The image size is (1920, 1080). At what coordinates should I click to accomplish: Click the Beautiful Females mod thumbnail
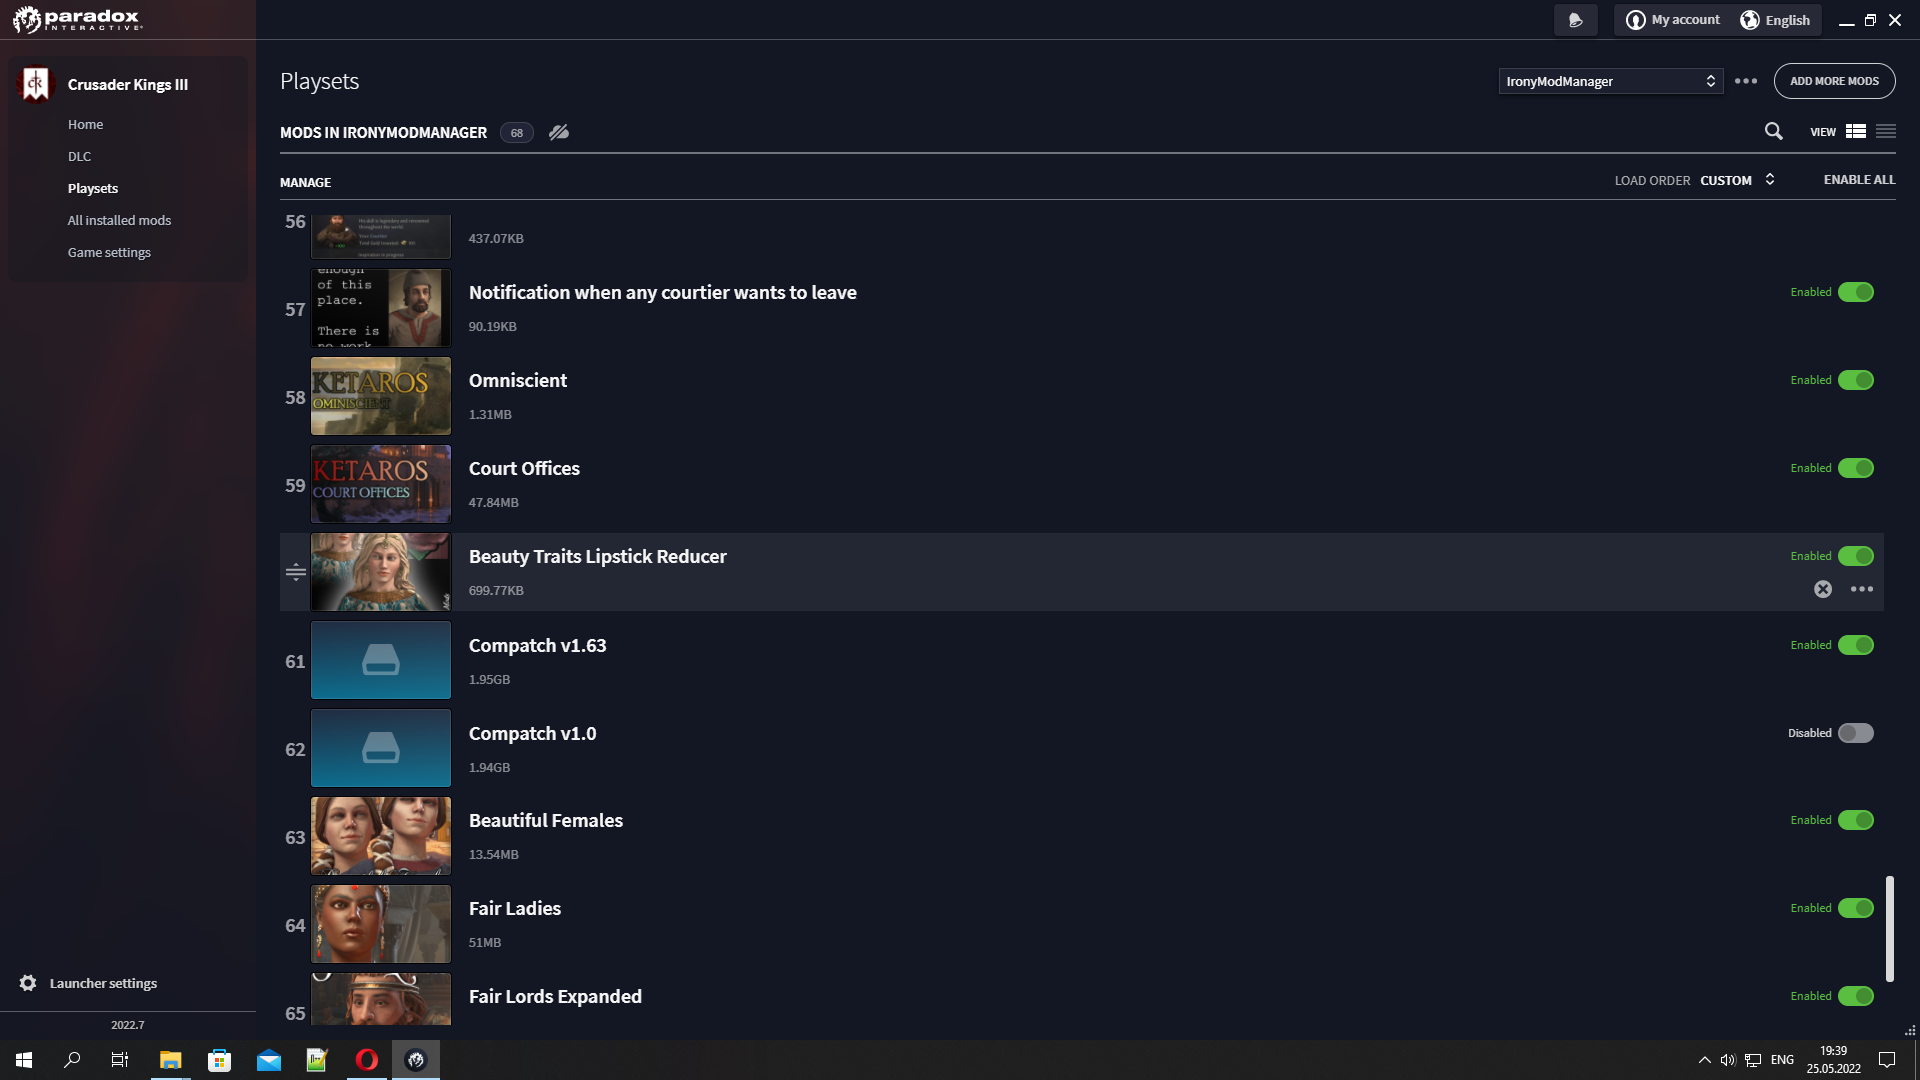click(x=381, y=836)
